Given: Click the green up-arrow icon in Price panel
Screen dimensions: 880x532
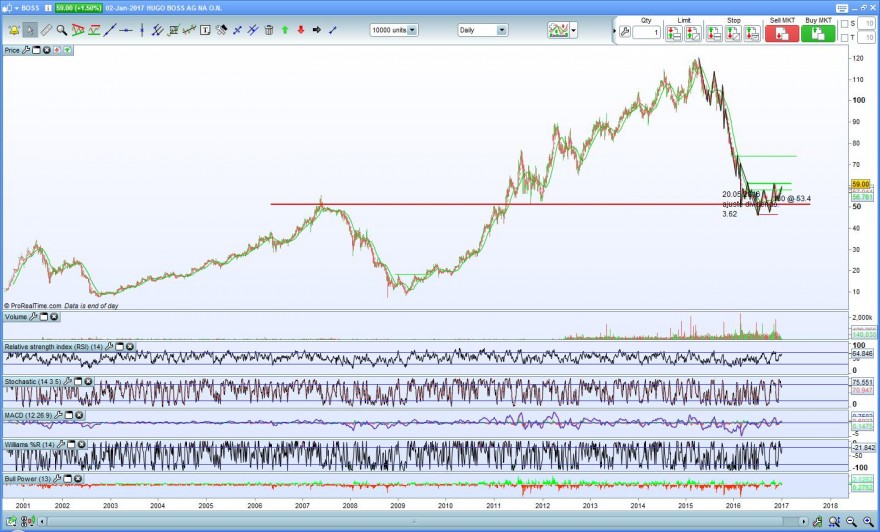Looking at the screenshot, I should click(x=67, y=50).
